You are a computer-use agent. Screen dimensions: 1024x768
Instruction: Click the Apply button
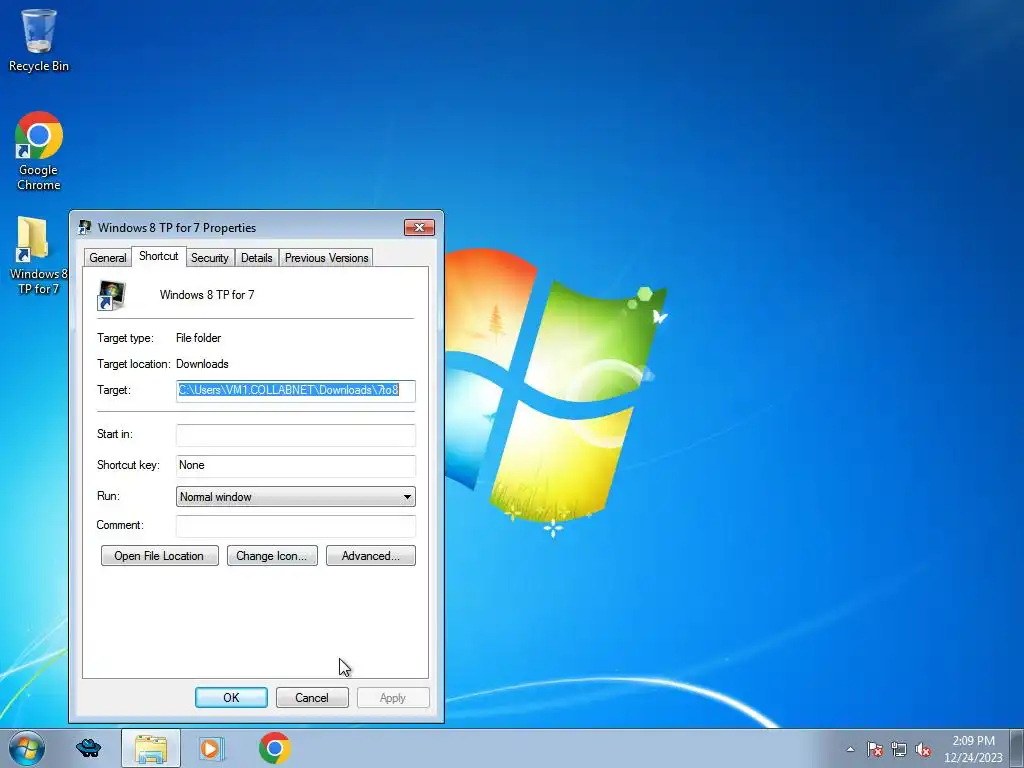click(393, 697)
